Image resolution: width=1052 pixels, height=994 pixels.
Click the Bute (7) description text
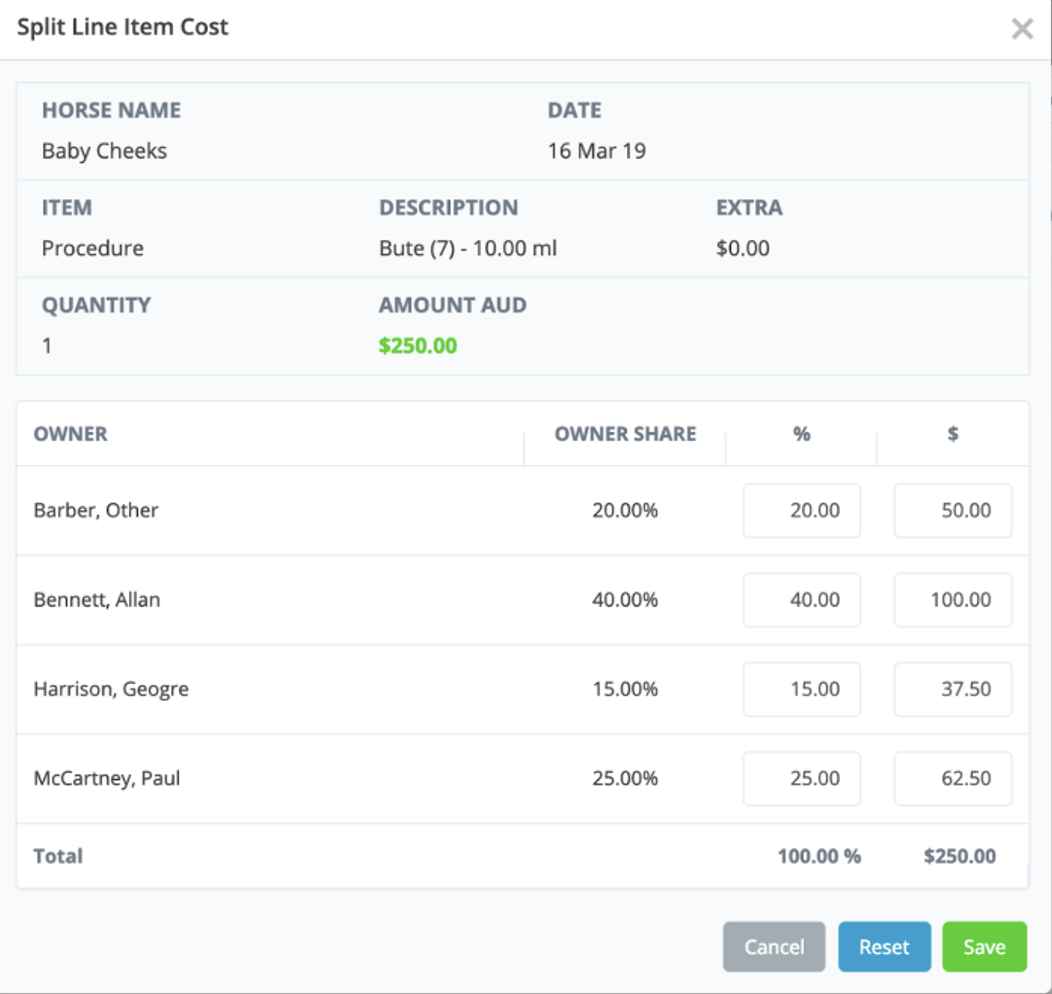(467, 248)
